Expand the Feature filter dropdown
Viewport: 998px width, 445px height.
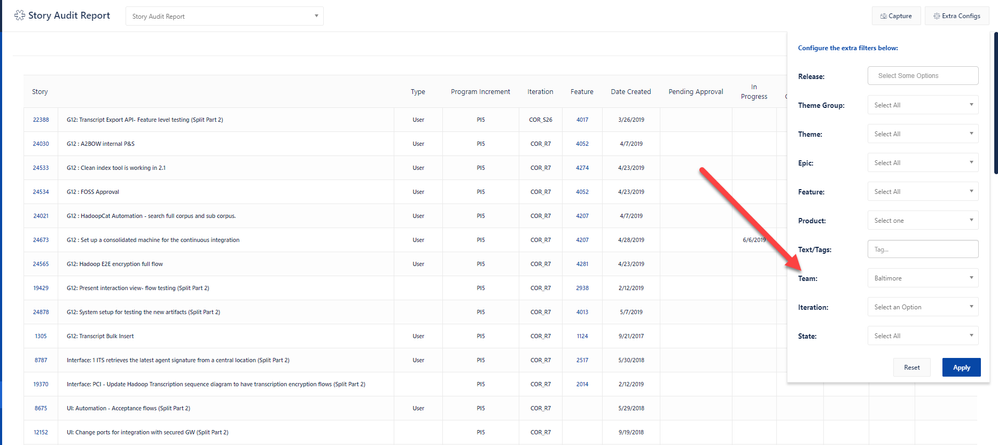point(923,192)
